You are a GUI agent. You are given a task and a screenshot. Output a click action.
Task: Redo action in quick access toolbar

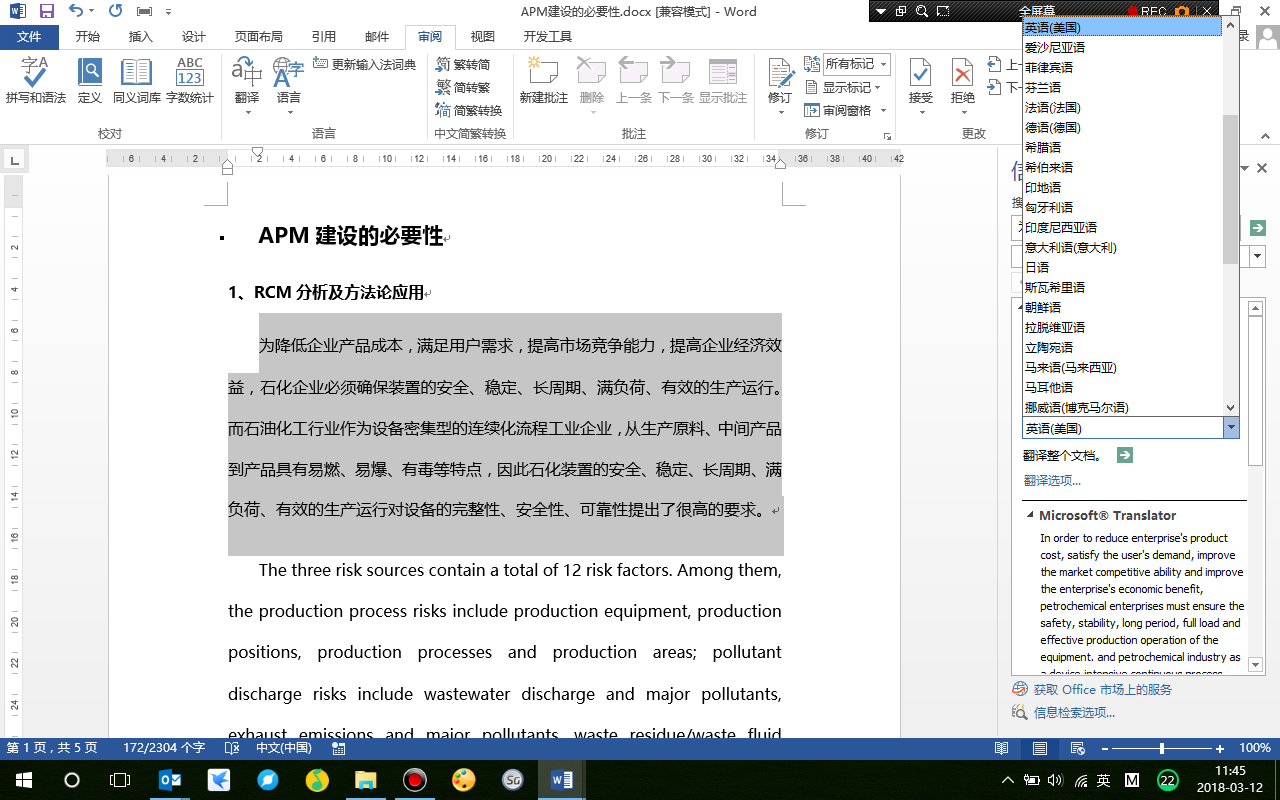[115, 12]
